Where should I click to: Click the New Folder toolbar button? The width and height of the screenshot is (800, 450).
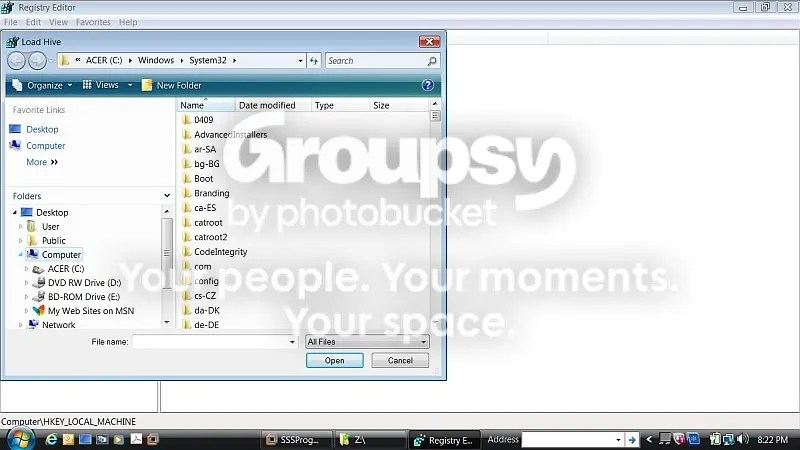[x=171, y=85]
